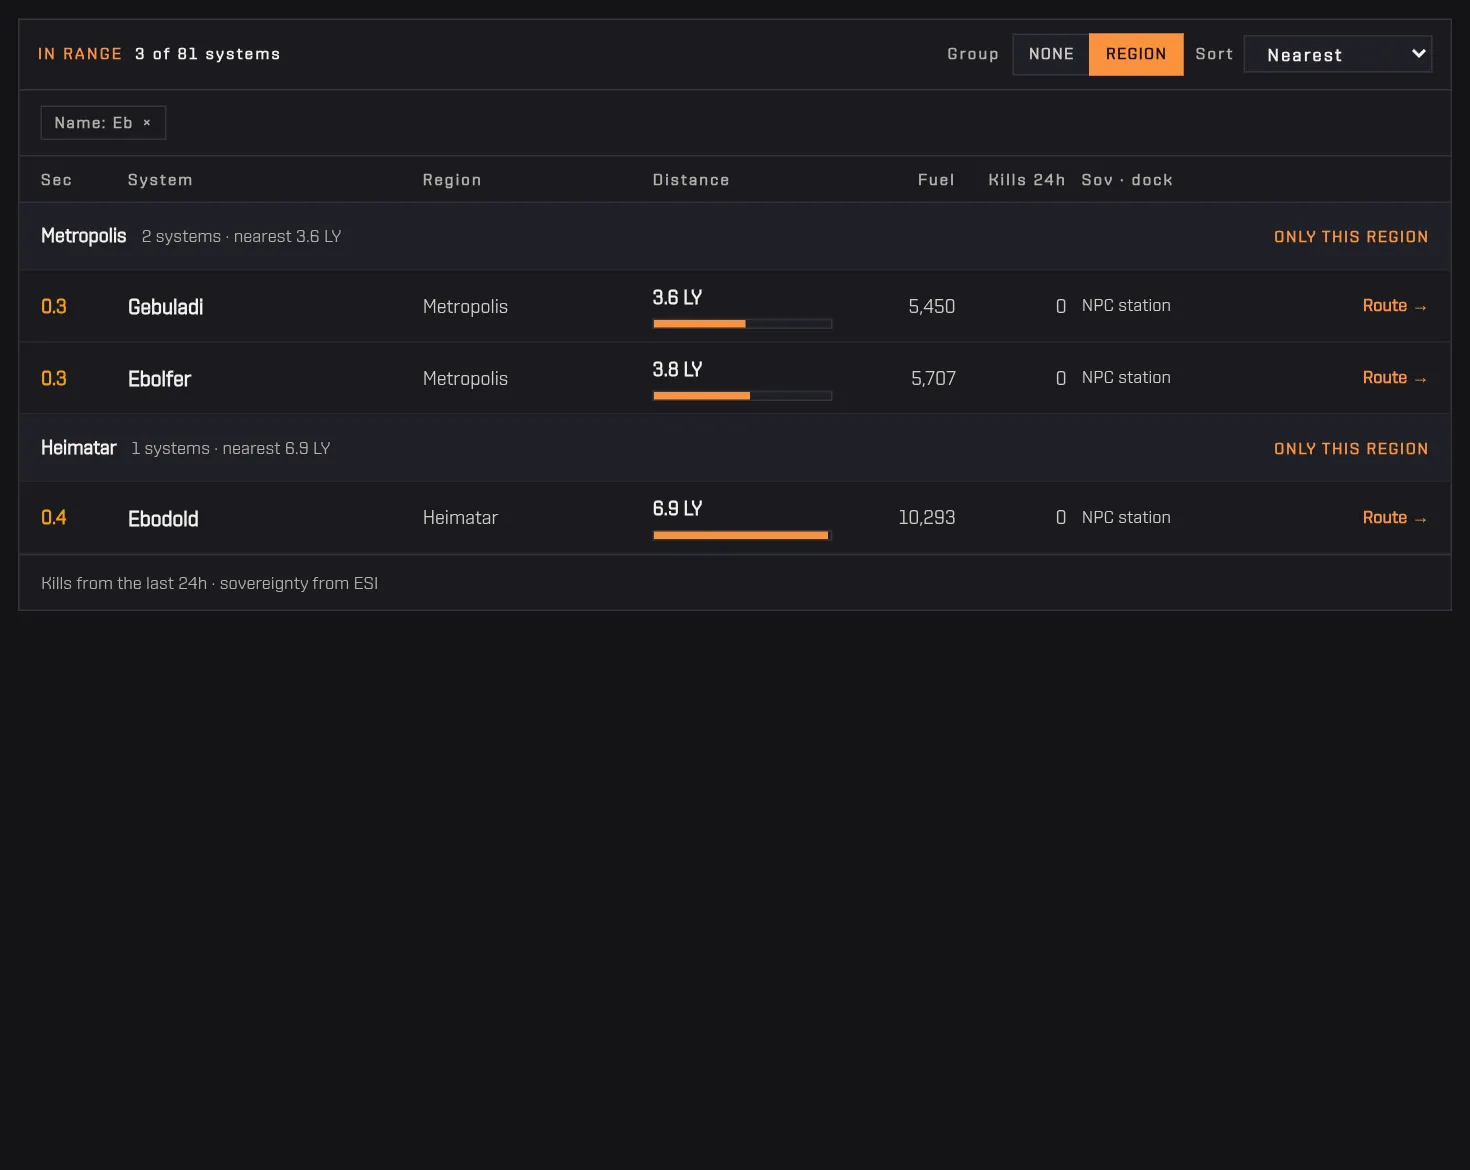This screenshot has height=1170, width=1470.
Task: Open route to Ebodold
Action: click(1394, 518)
